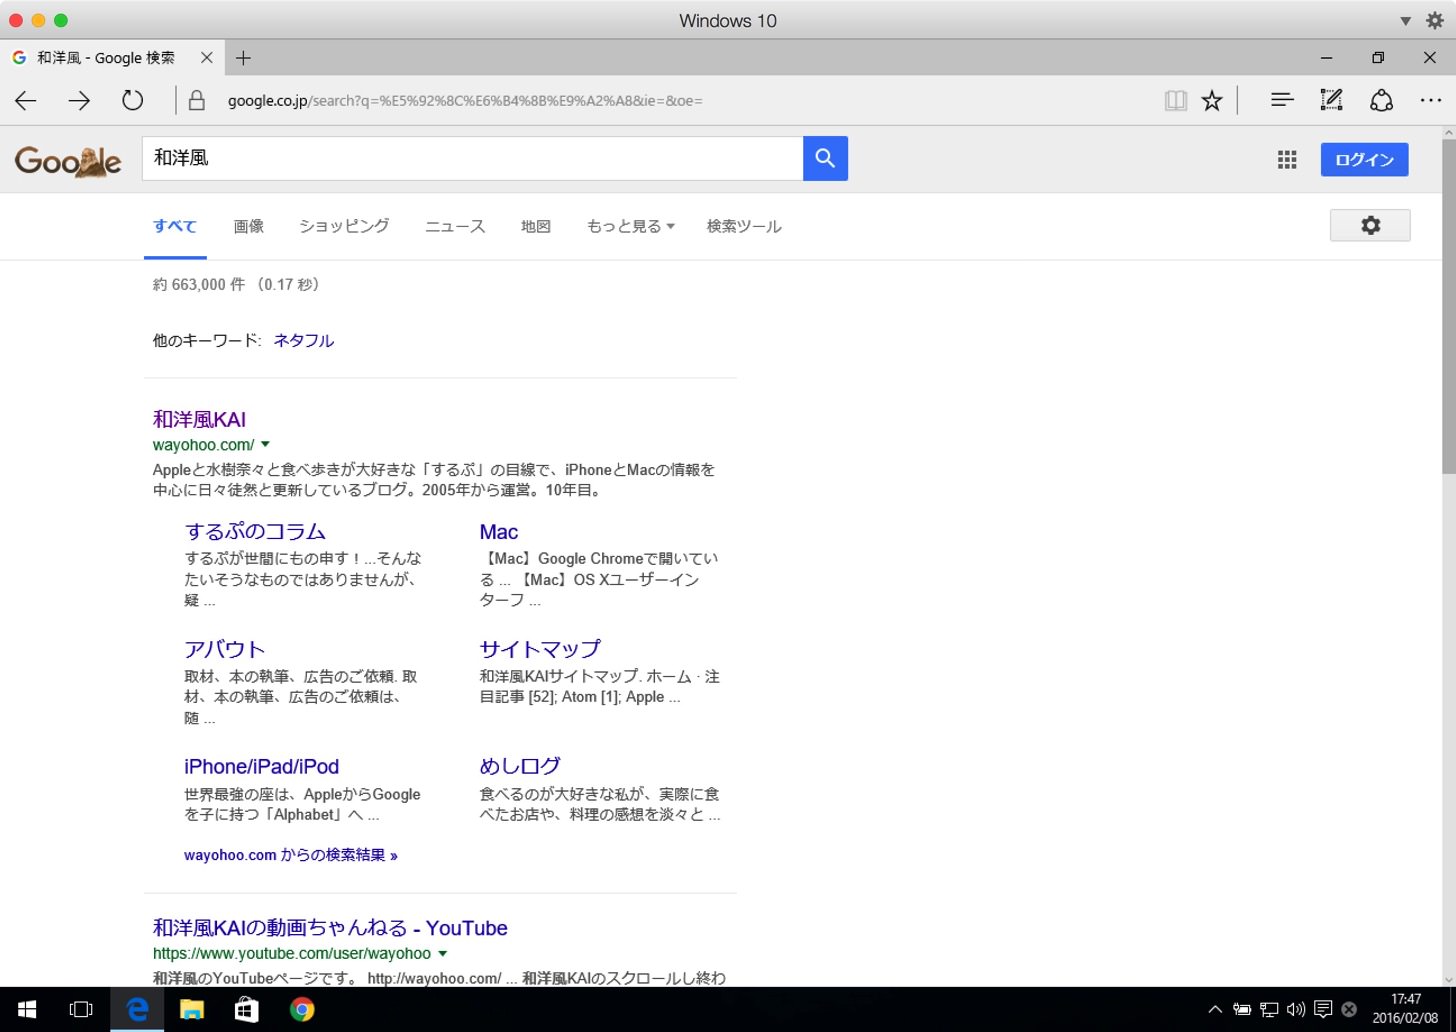Click the padlock icon in the address bar
The width and height of the screenshot is (1456, 1032).
coord(197,100)
